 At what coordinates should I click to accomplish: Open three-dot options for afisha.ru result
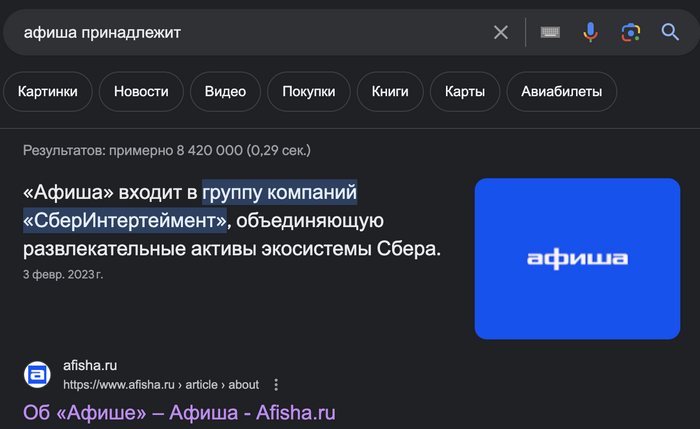[277, 384]
